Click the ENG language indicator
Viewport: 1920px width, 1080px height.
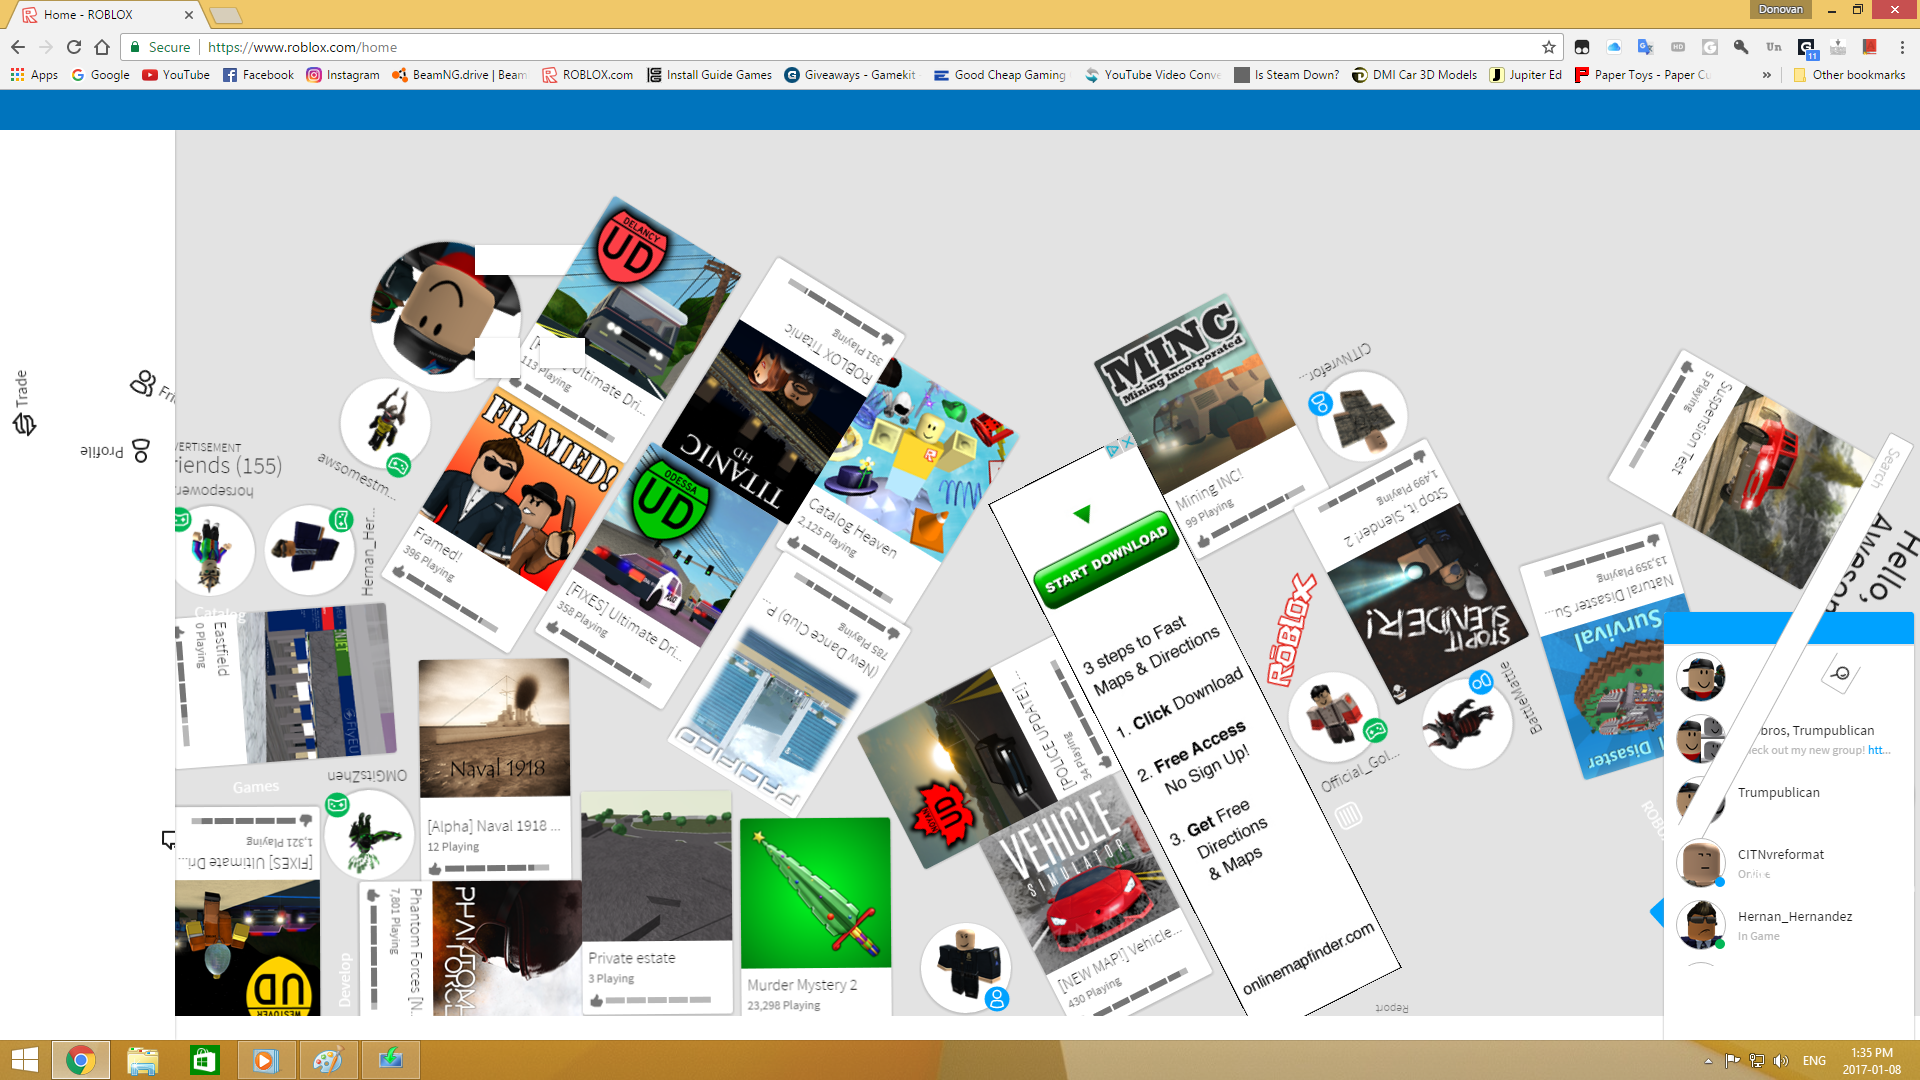point(1814,1060)
